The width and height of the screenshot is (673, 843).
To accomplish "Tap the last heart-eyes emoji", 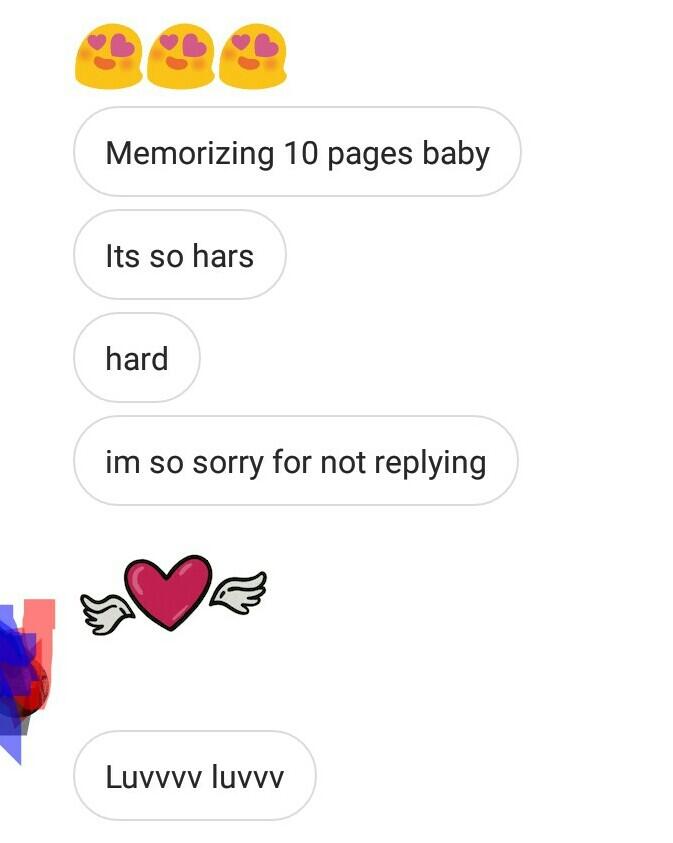I will click(253, 55).
